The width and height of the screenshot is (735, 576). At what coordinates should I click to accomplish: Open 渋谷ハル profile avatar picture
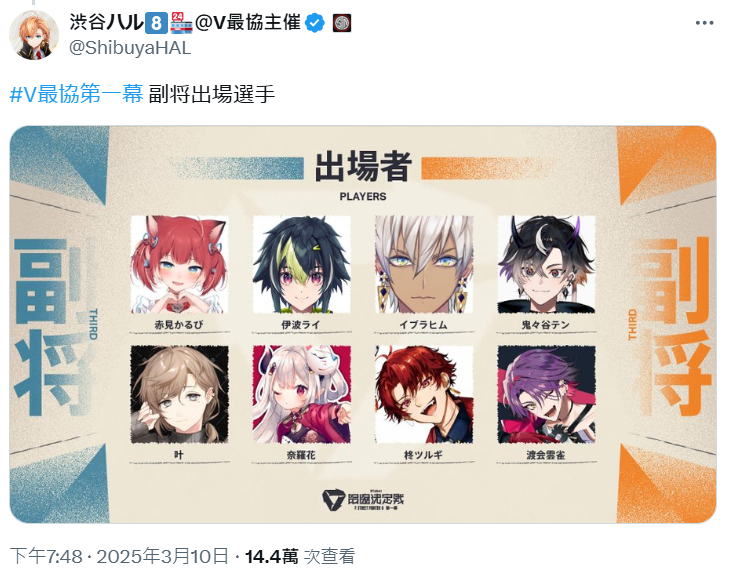tap(34, 35)
